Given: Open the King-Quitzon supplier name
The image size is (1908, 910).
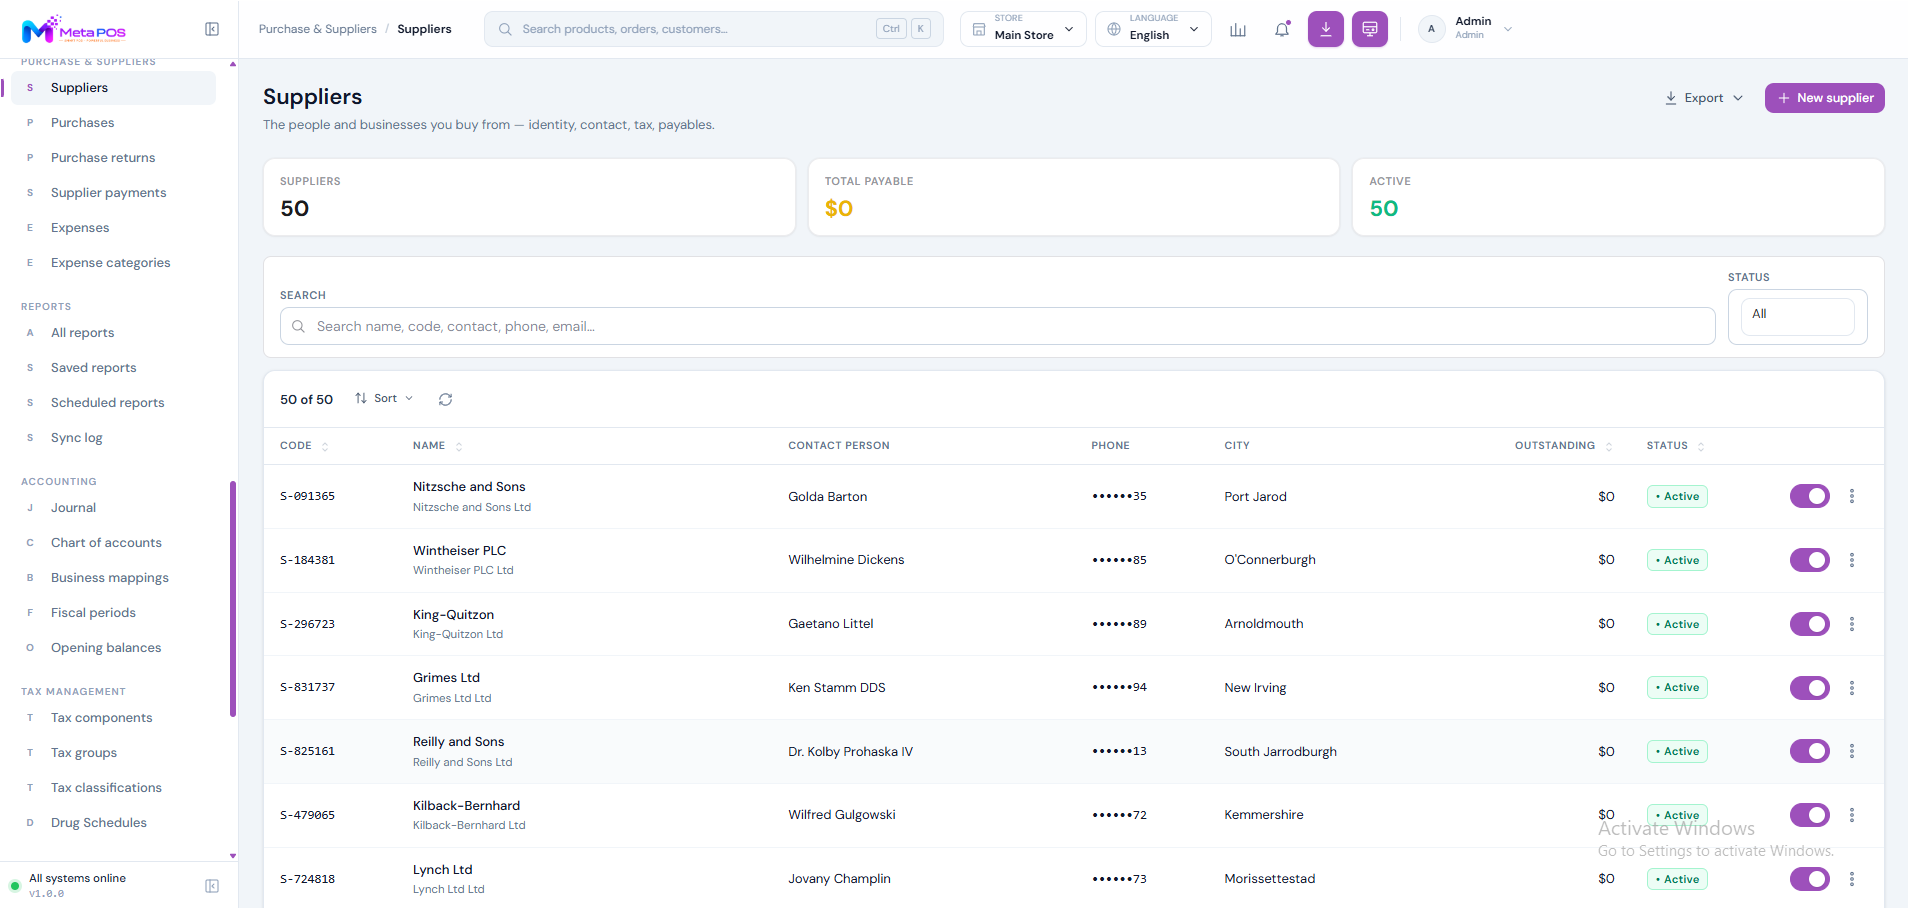Looking at the screenshot, I should pyautogui.click(x=454, y=615).
